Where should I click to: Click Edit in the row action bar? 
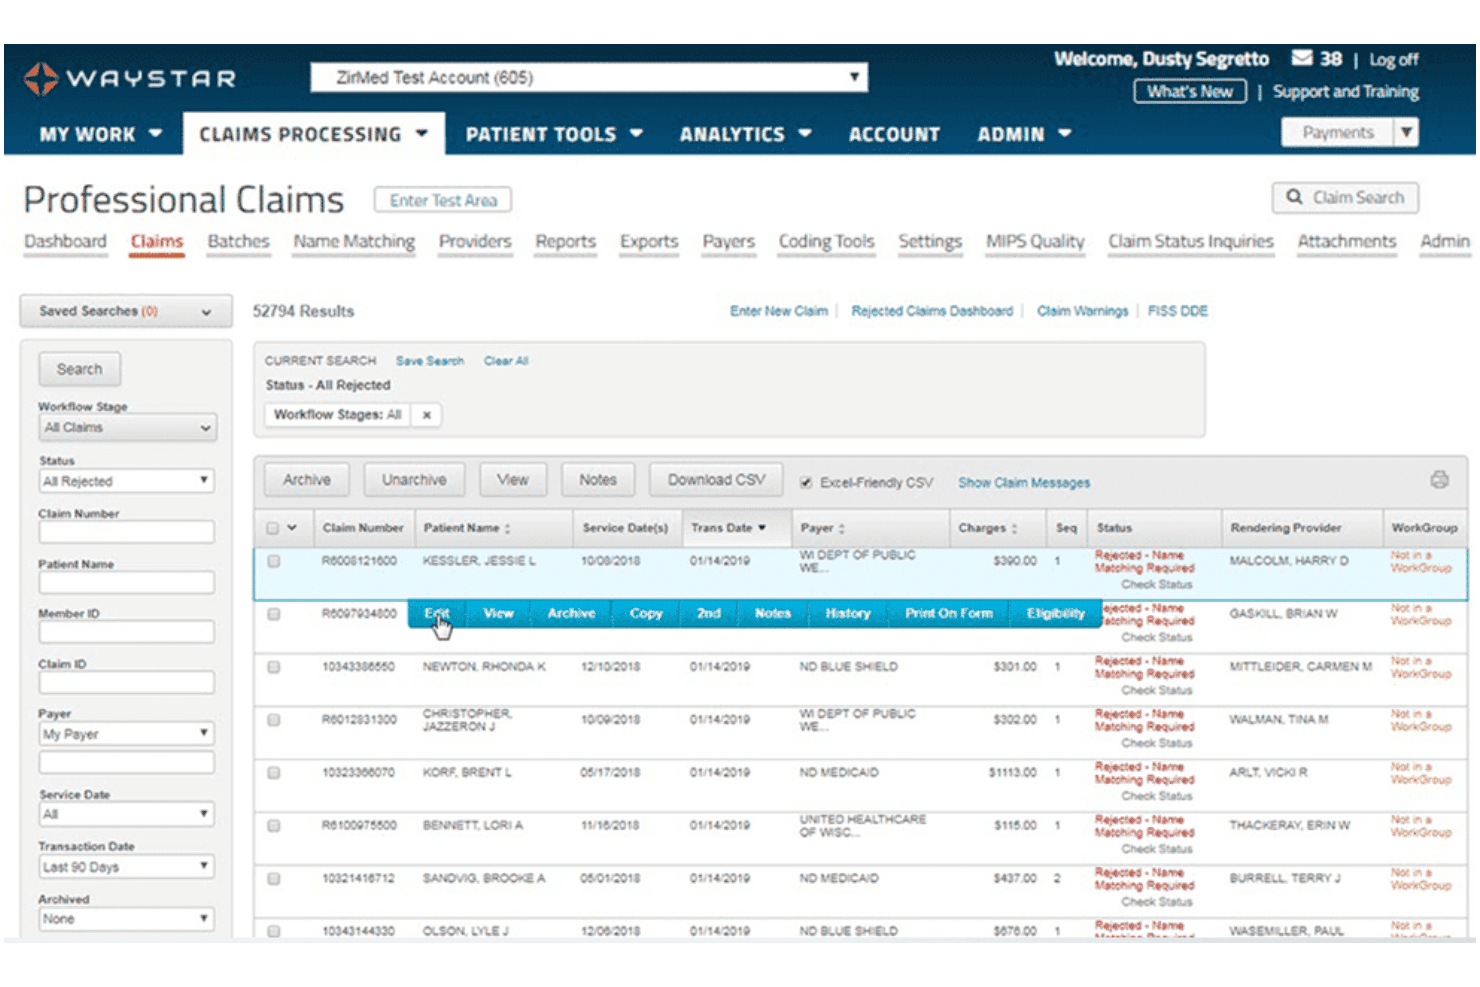(436, 614)
